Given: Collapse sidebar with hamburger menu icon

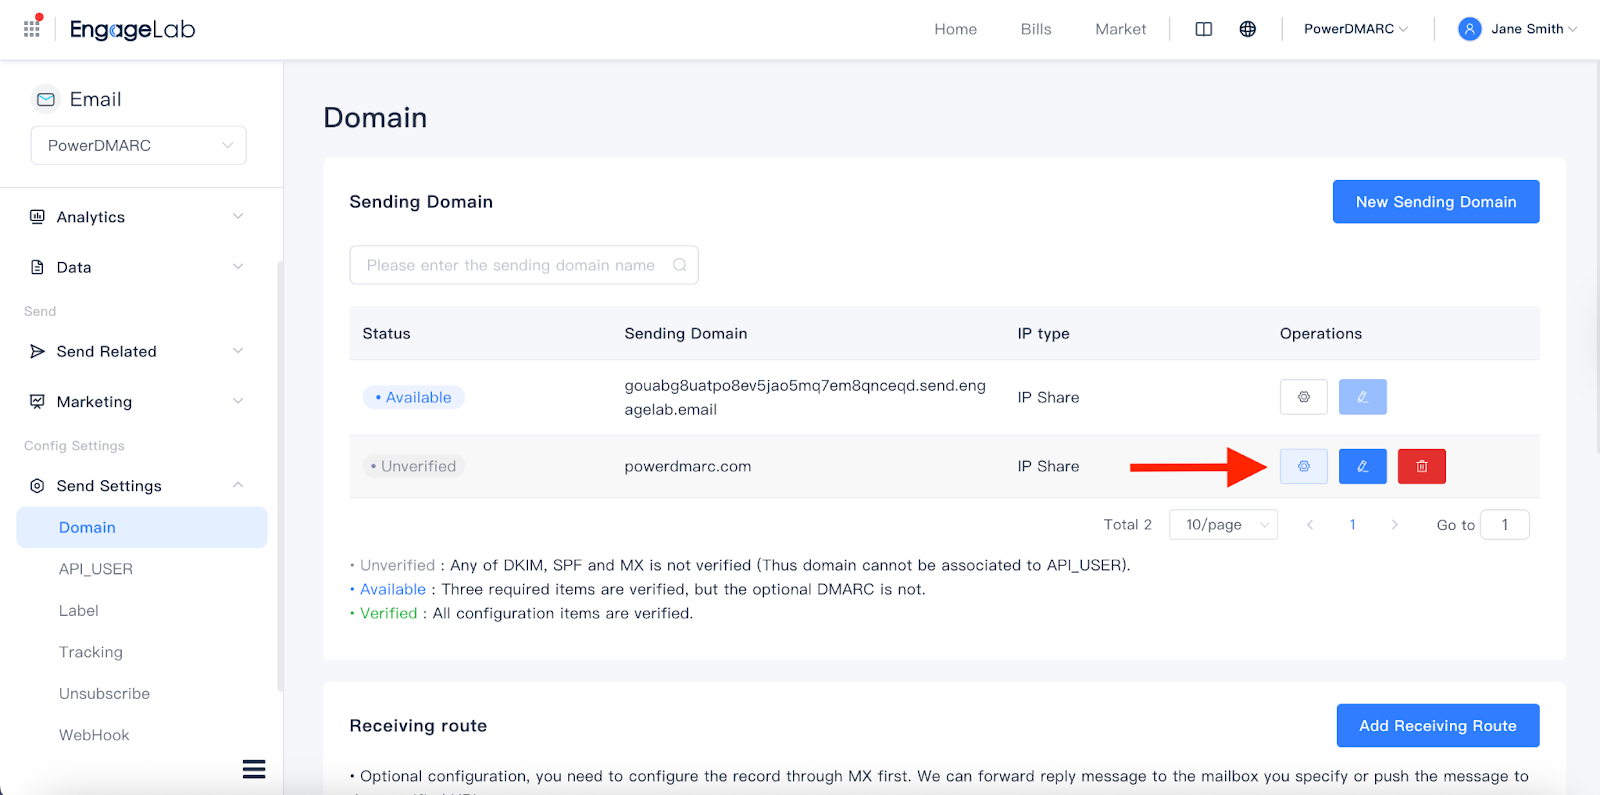Looking at the screenshot, I should 254,769.
